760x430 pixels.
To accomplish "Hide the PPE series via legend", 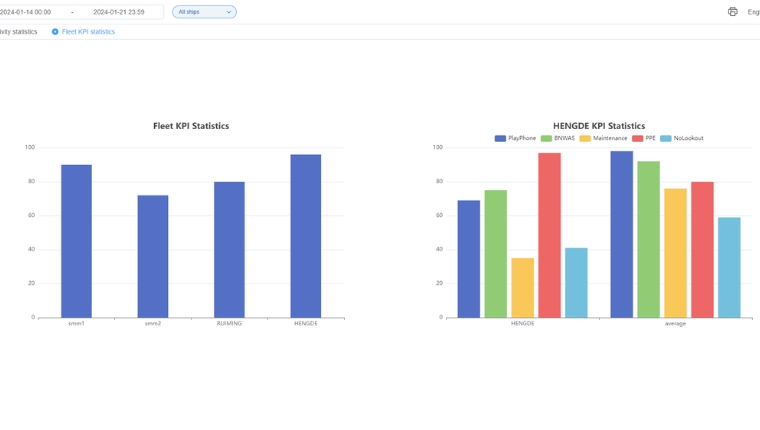I will [x=644, y=138].
